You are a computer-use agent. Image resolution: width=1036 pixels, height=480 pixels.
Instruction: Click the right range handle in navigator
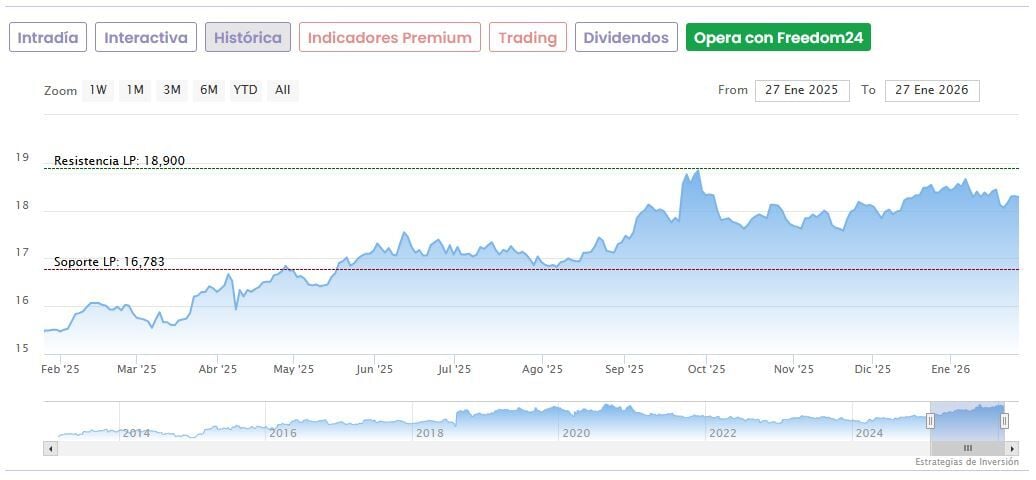[1005, 421]
